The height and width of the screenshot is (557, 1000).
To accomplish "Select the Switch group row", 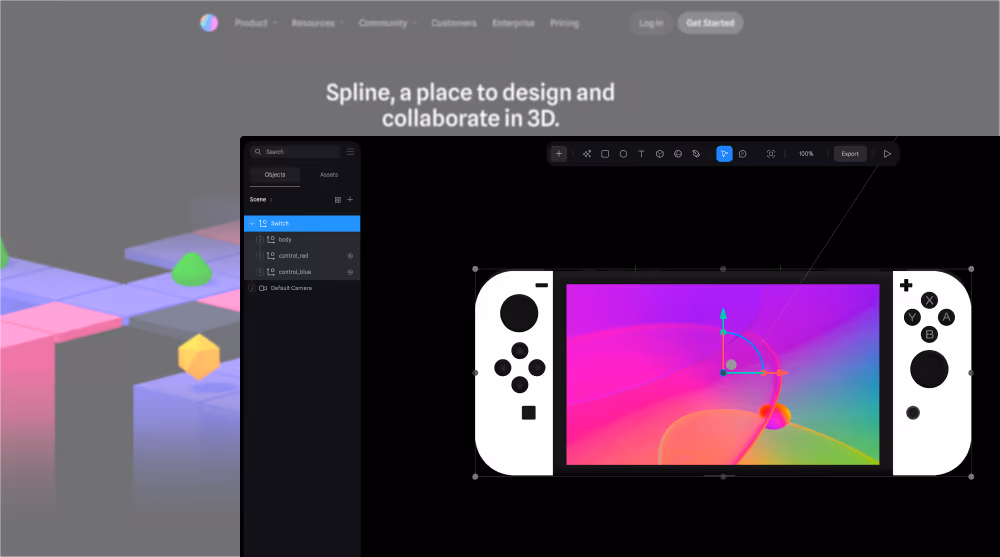I will 302,223.
